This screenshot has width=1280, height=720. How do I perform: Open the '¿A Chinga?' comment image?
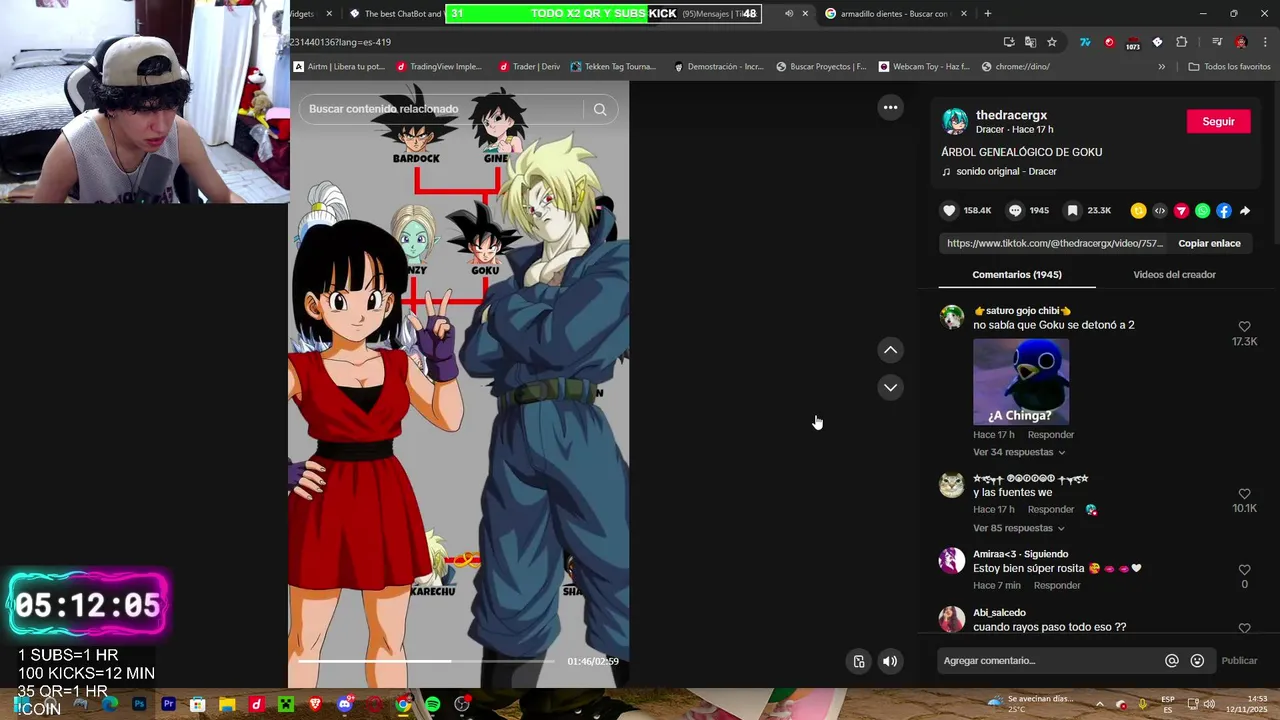pyautogui.click(x=1021, y=382)
